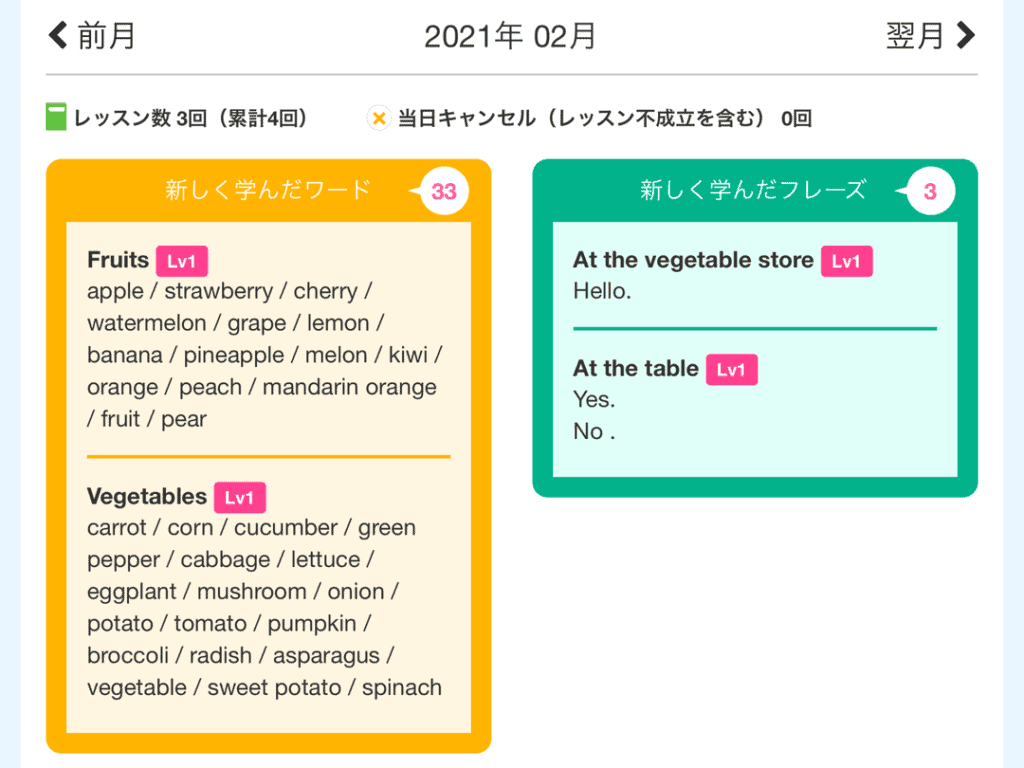Click the previous month chevron arrow
1024x768 pixels.
point(57,35)
